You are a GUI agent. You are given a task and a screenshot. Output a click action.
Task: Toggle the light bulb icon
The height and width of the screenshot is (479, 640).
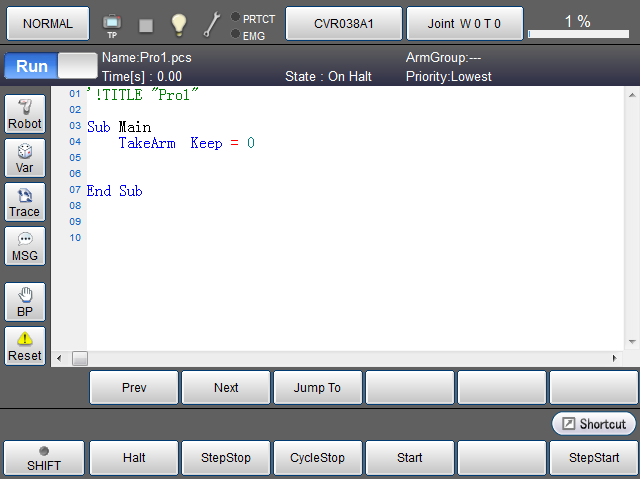pos(178,23)
